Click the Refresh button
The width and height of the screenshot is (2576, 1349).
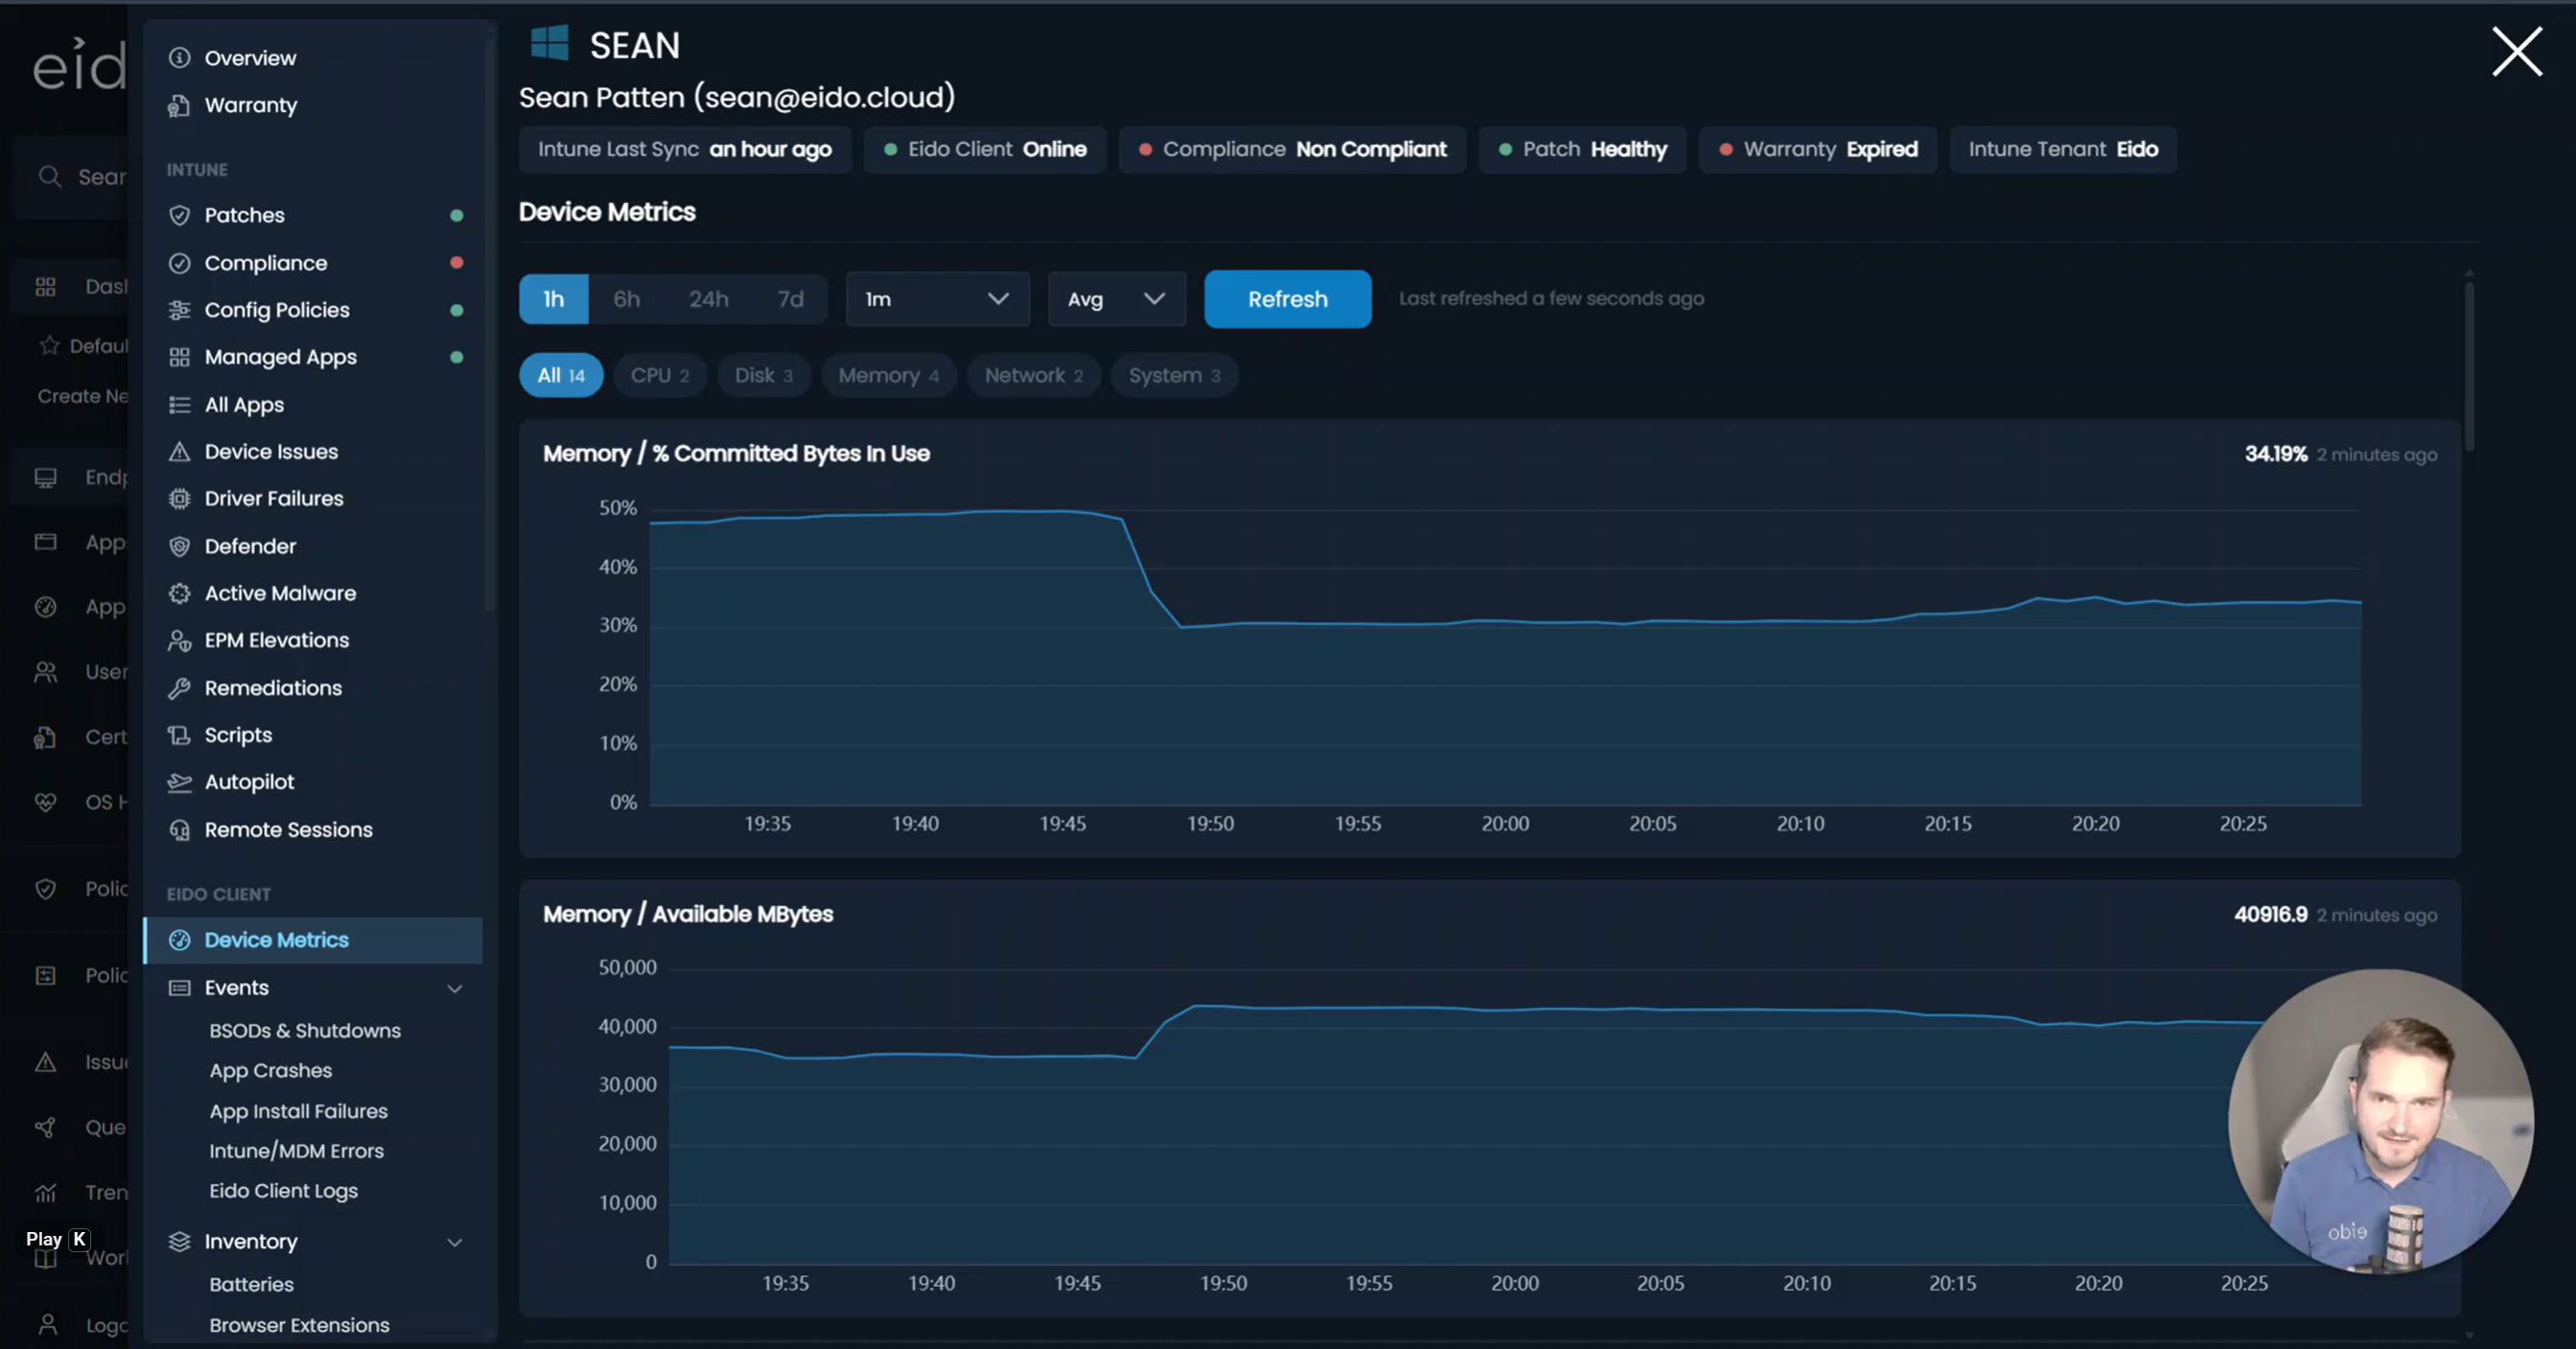point(1288,299)
